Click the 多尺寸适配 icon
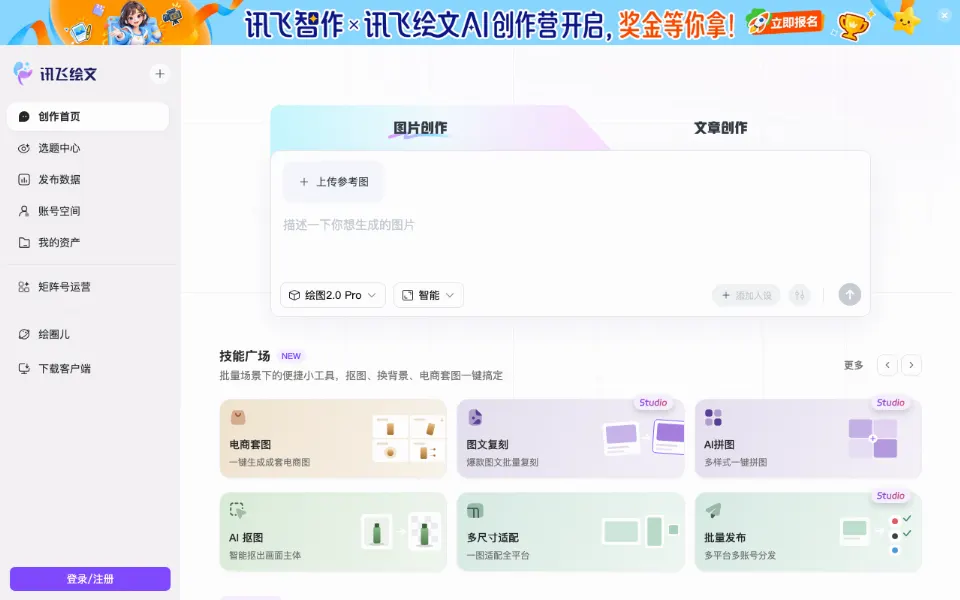 (x=475, y=510)
